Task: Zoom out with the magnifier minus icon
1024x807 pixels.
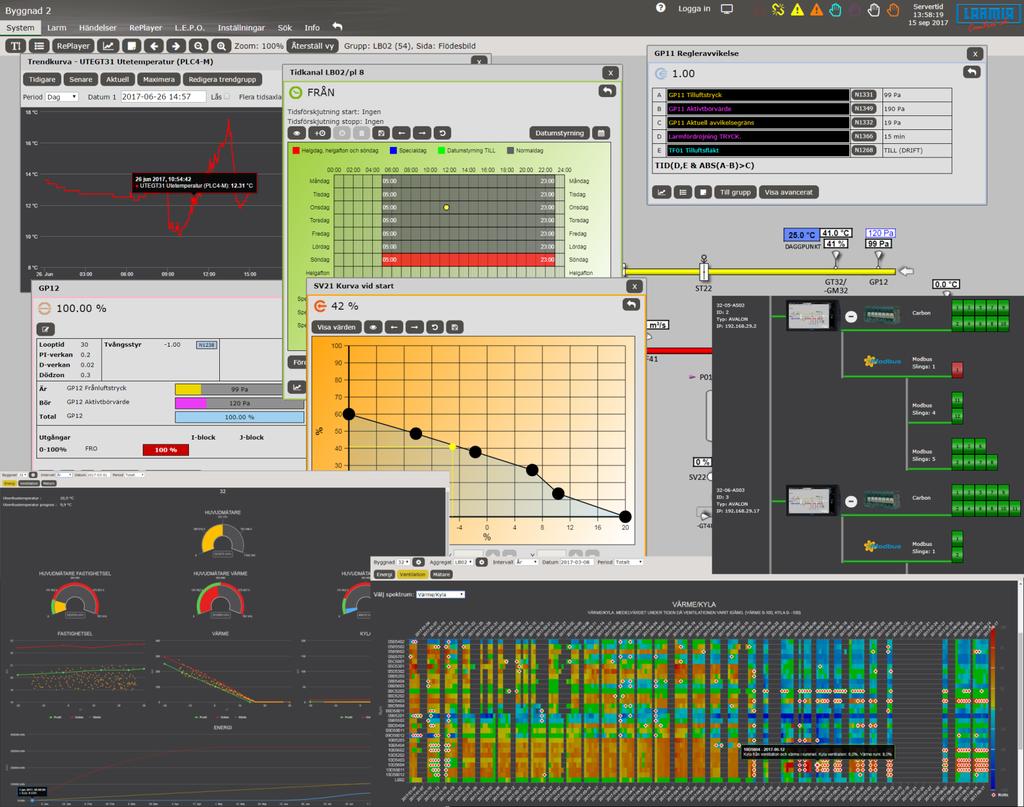Action: (x=199, y=46)
